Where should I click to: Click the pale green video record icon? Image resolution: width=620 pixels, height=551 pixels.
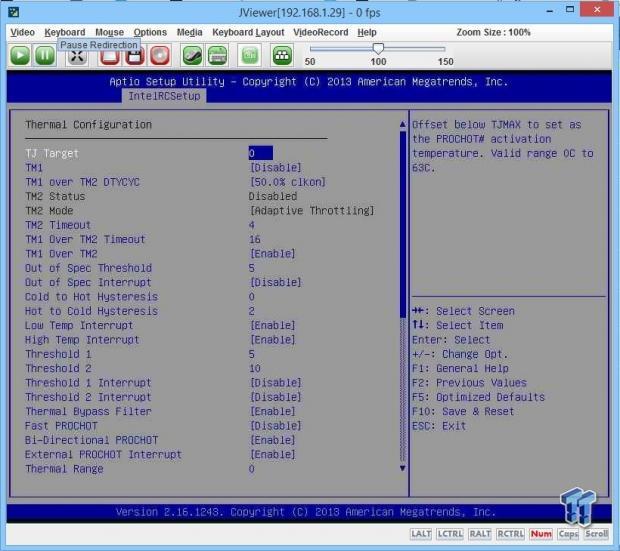point(250,55)
